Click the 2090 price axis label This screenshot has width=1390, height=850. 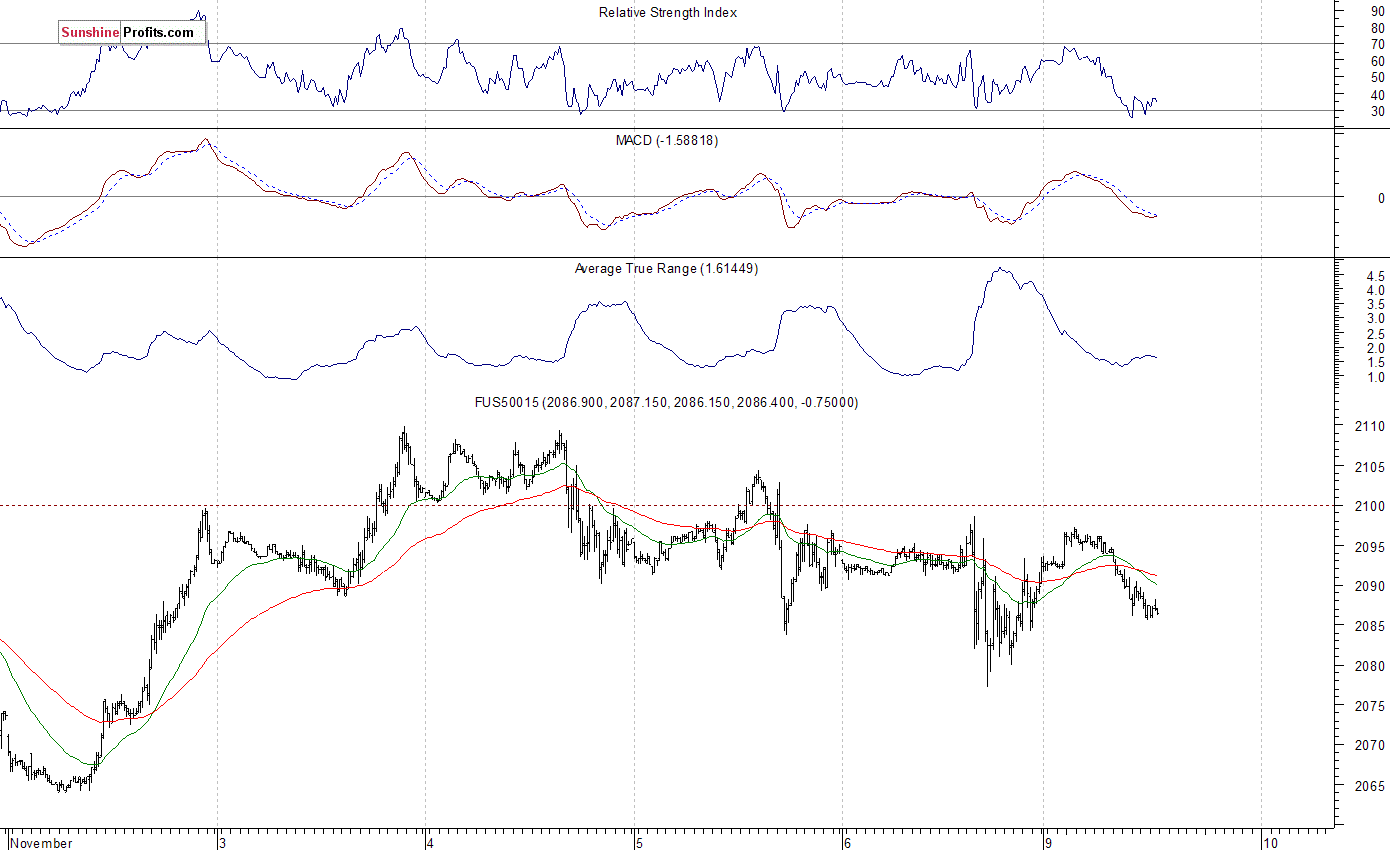[x=1370, y=587]
